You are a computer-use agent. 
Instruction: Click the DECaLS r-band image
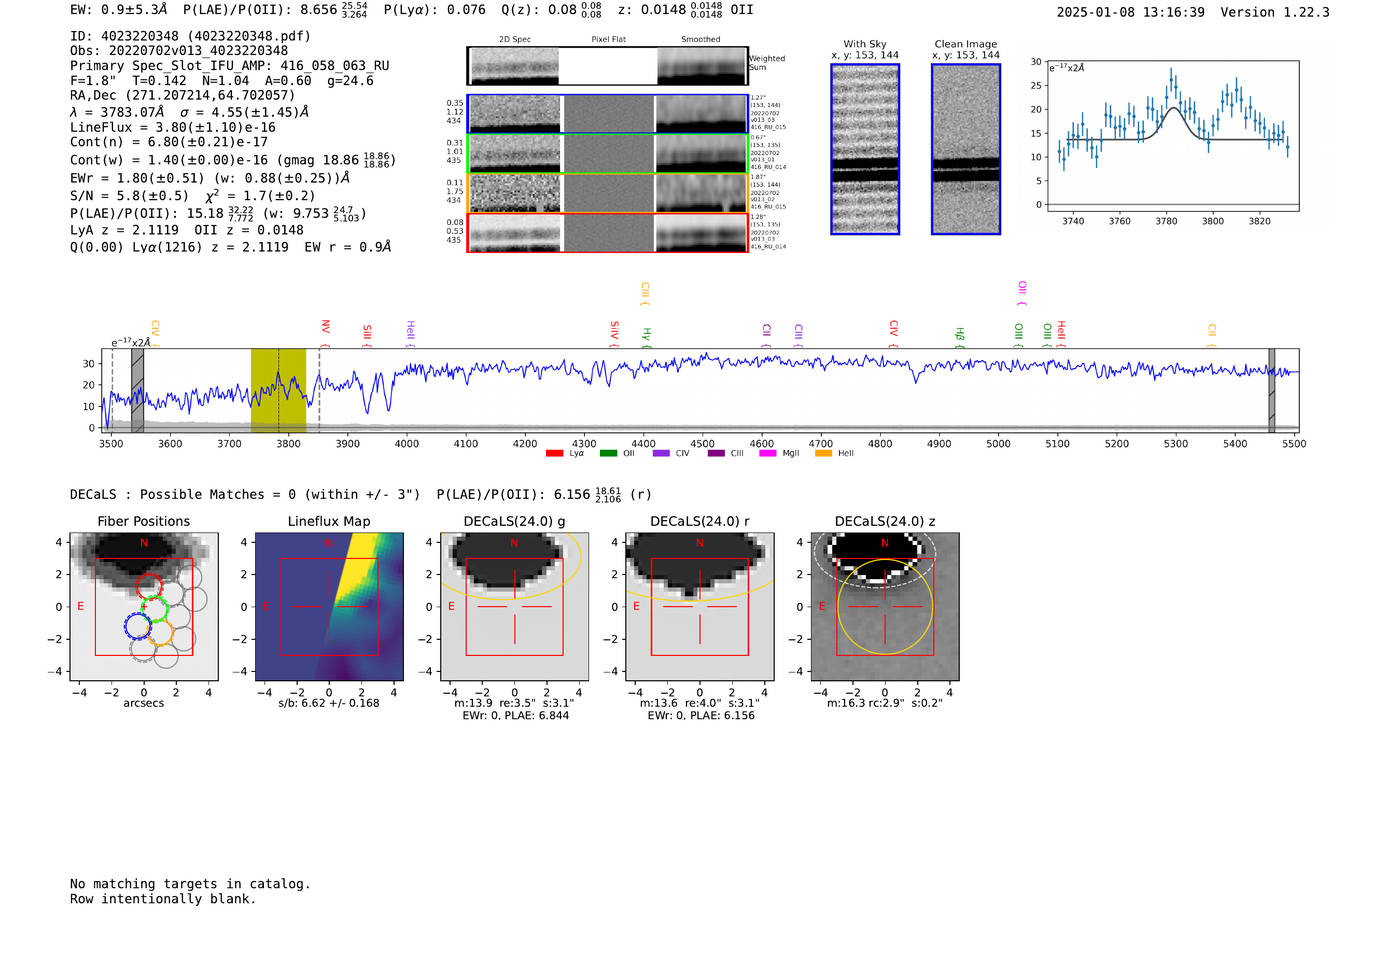(700, 606)
